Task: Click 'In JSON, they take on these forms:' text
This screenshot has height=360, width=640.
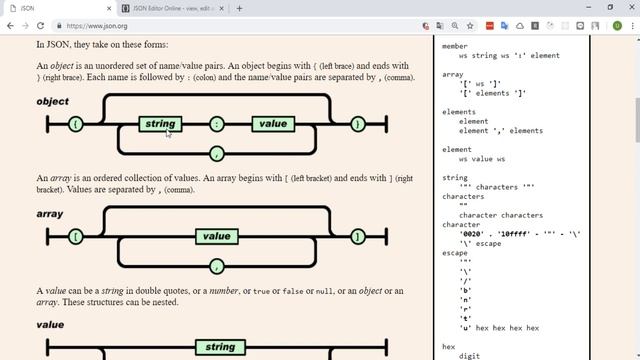Action: click(102, 44)
